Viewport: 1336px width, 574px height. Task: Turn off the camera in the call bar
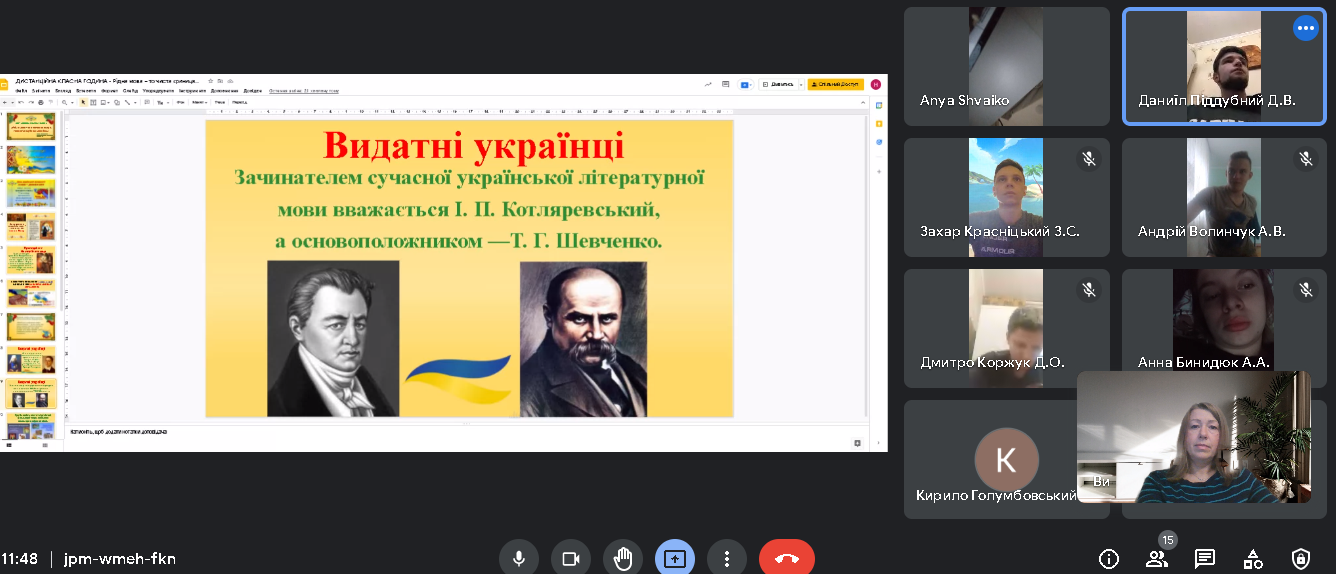tap(571, 558)
